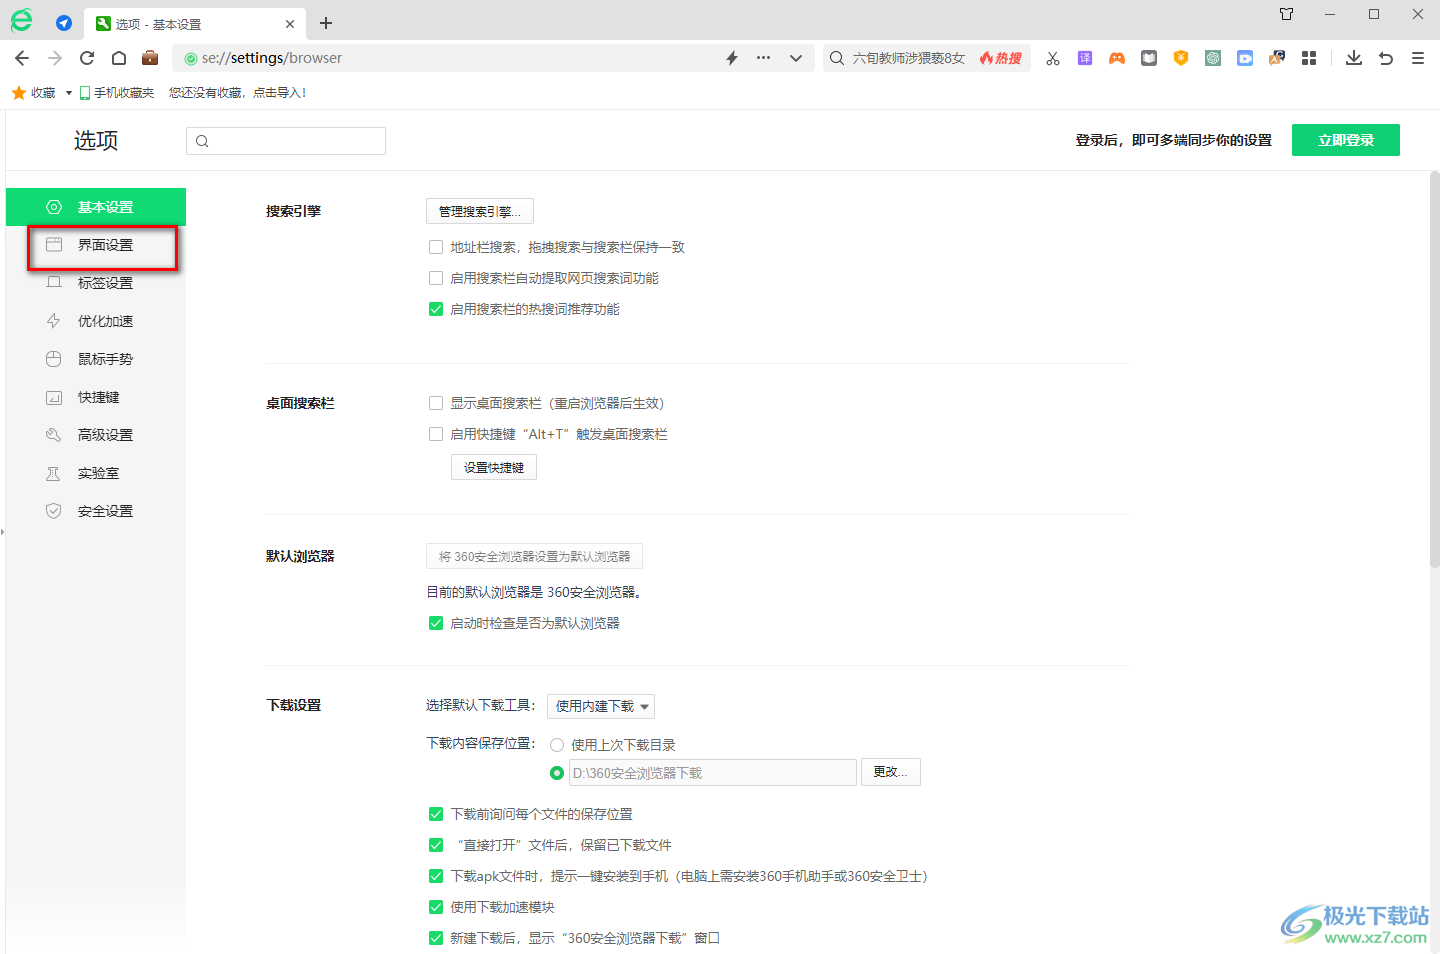
Task: Select 鼠标手势 in sidebar
Action: click(96, 359)
